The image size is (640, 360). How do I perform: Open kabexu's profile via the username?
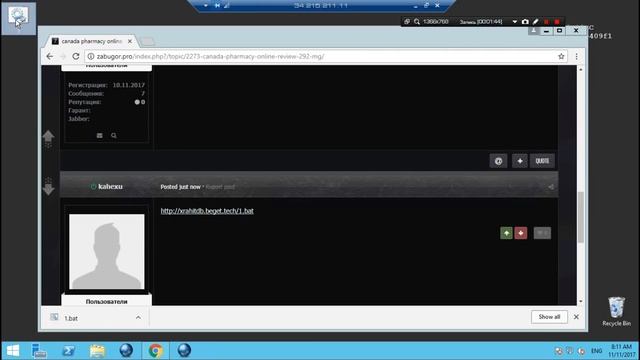click(x=110, y=187)
